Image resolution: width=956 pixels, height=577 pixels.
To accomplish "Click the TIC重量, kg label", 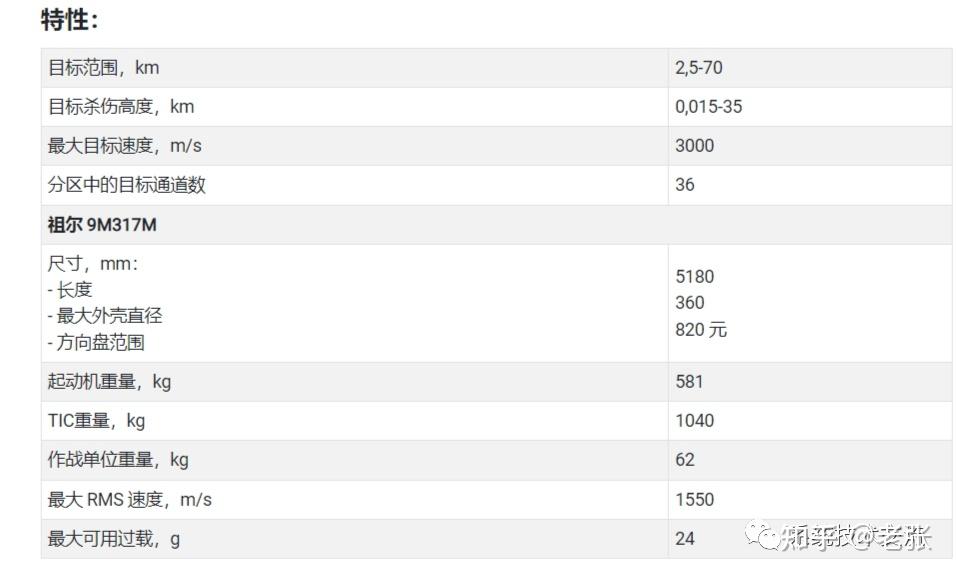I will tap(96, 421).
